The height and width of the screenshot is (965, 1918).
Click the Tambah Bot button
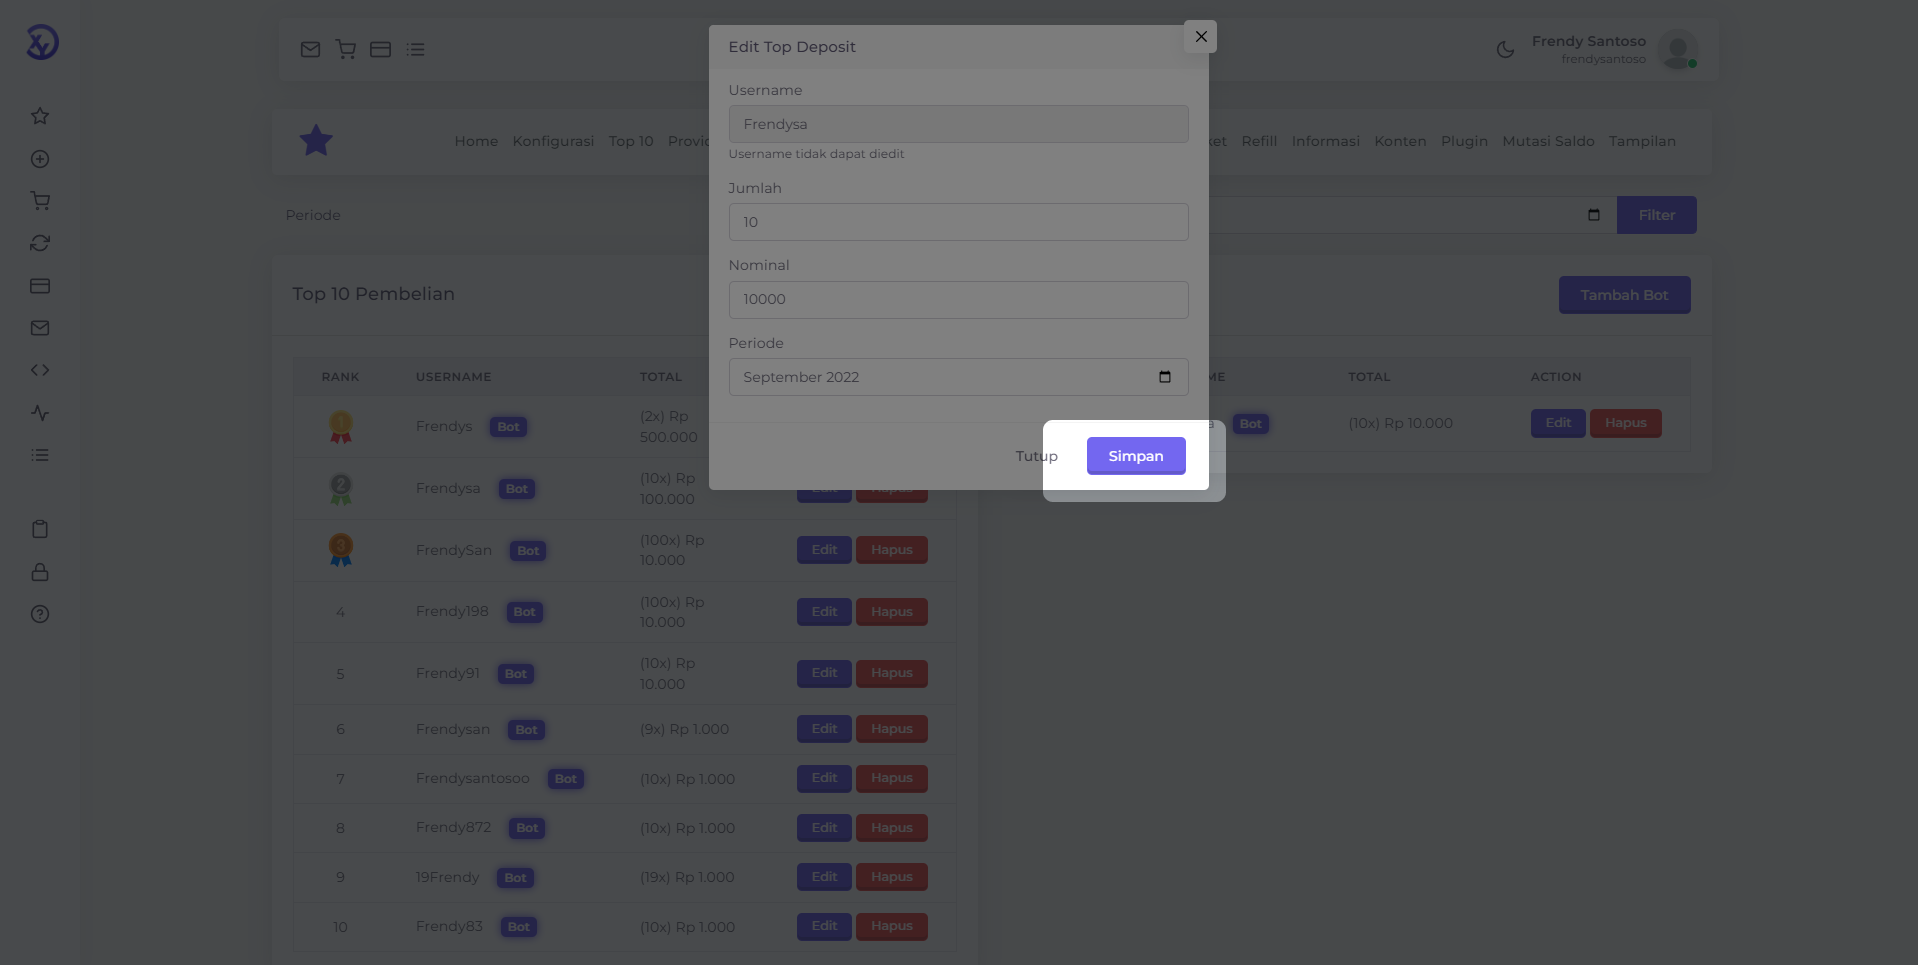click(x=1624, y=295)
